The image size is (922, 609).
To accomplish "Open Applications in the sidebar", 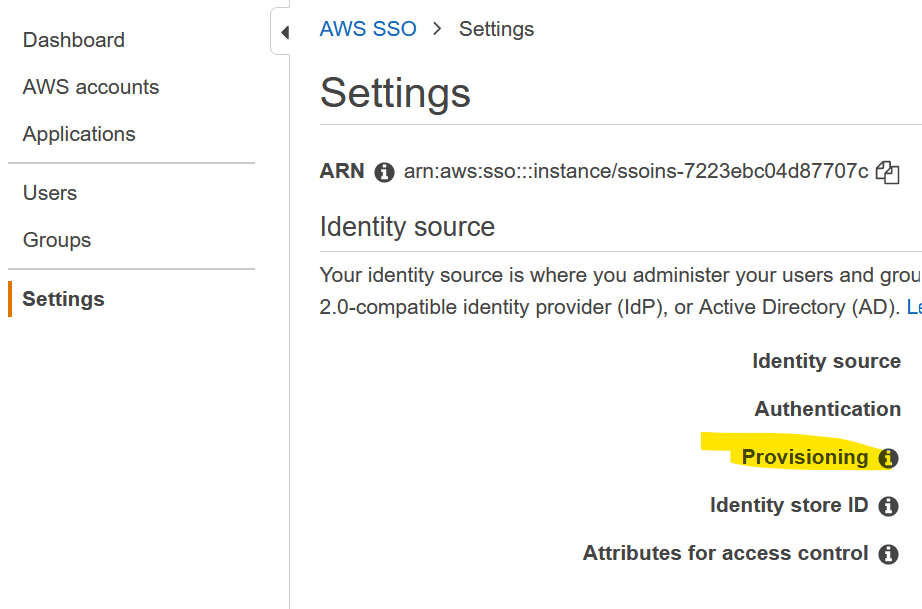I will click(x=79, y=134).
